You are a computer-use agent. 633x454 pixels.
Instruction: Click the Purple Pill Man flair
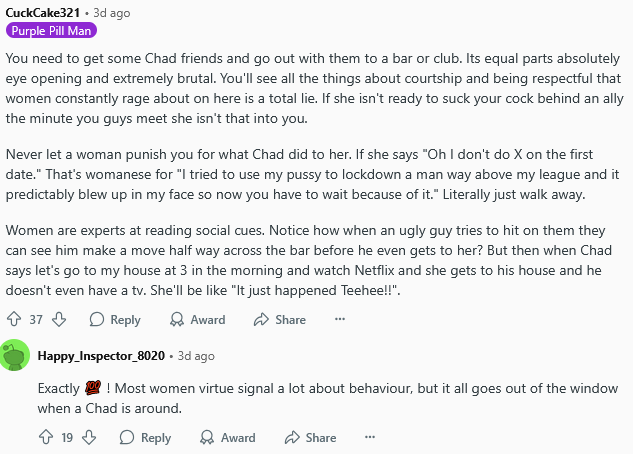click(x=51, y=31)
